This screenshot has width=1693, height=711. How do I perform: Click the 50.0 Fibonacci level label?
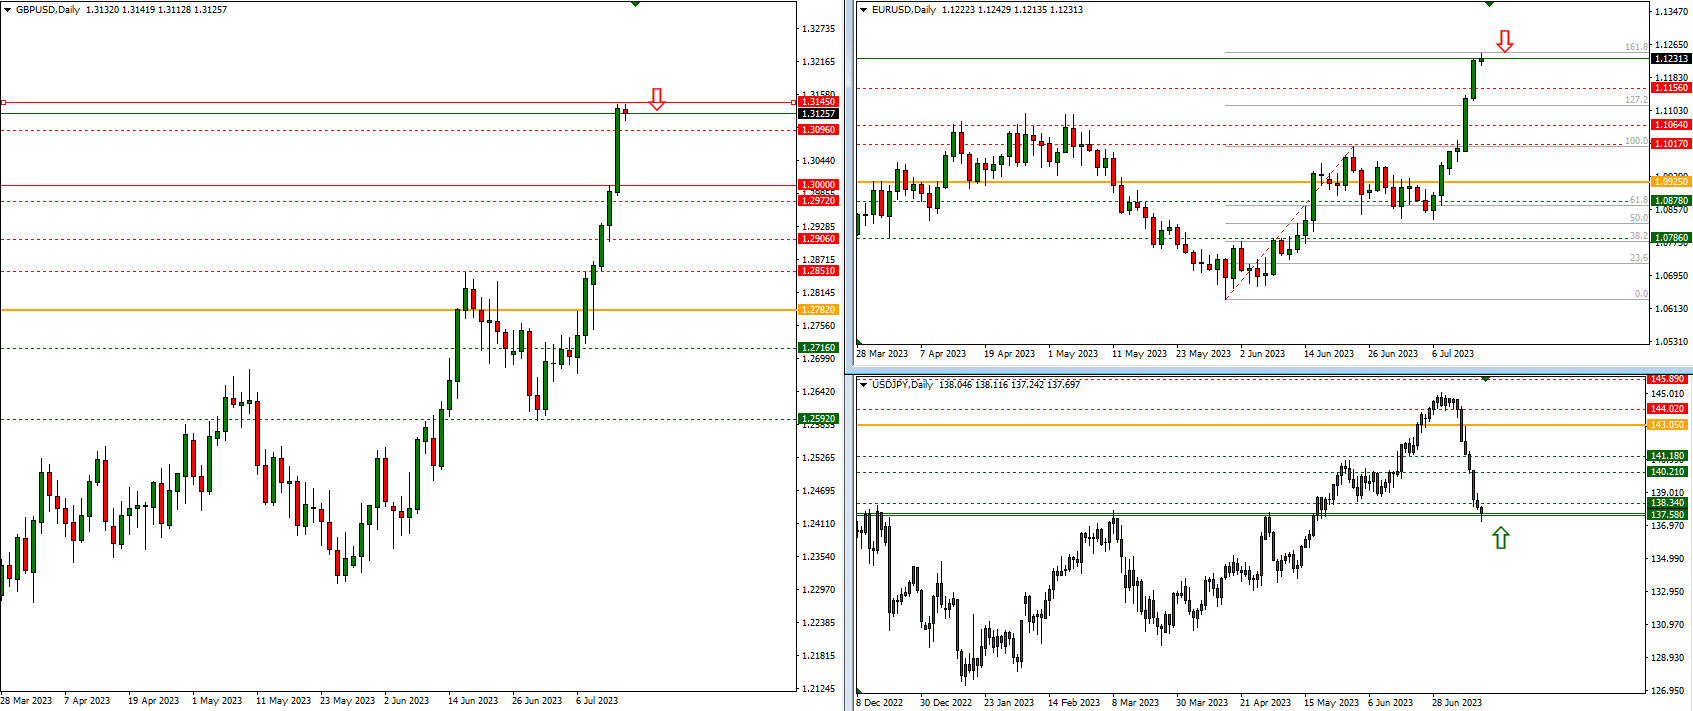(x=1638, y=218)
